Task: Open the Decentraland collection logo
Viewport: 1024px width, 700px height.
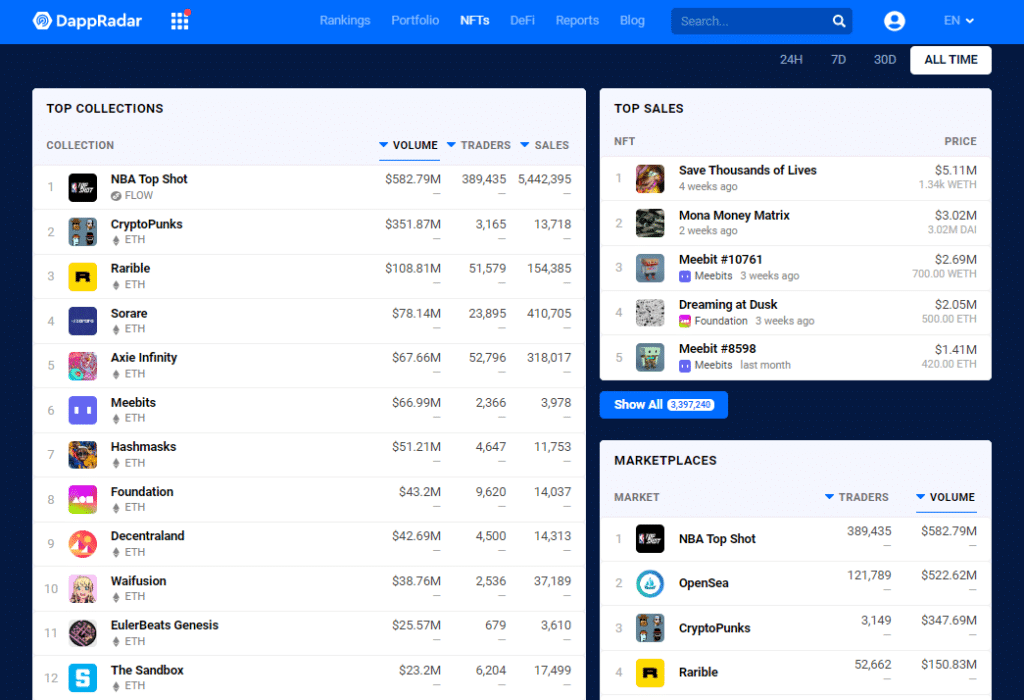Action: (83, 544)
